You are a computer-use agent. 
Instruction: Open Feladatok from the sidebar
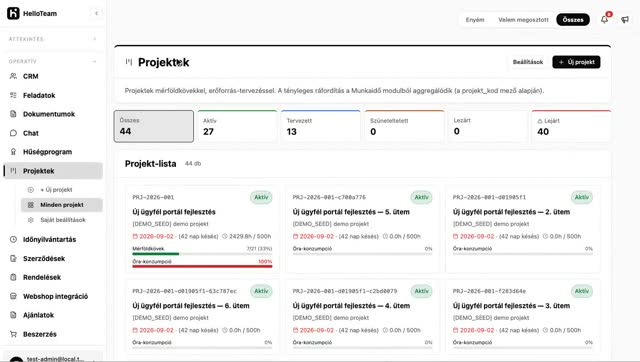tap(53, 95)
